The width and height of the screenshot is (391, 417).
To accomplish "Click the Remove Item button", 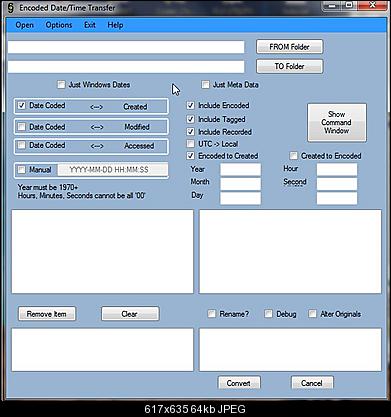I will point(47,314).
